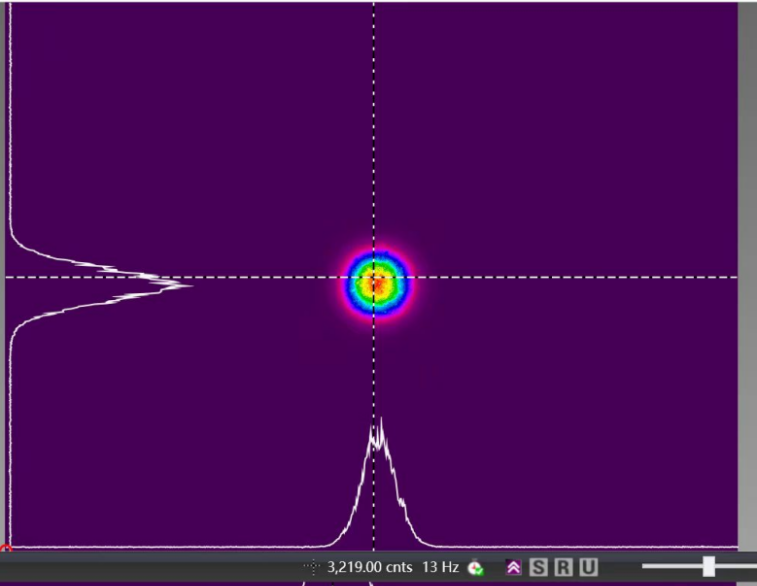Click the peak of the left vertical profile
757x586 pixels.
click(x=190, y=286)
